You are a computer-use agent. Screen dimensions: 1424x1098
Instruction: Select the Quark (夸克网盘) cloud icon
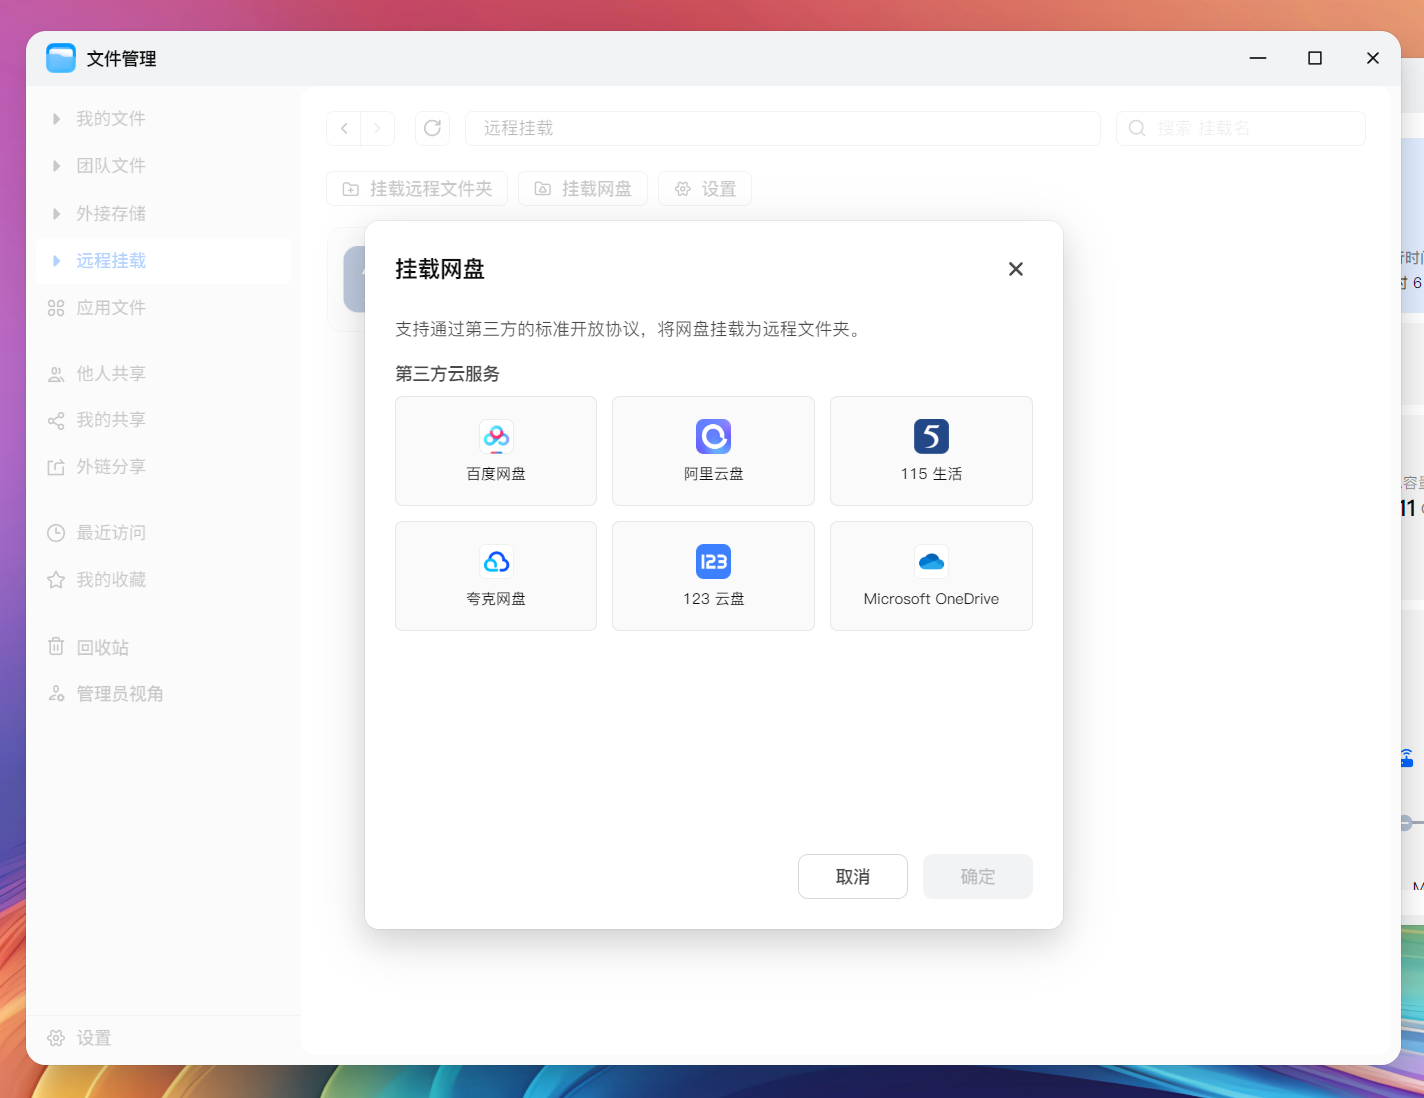pyautogui.click(x=496, y=562)
